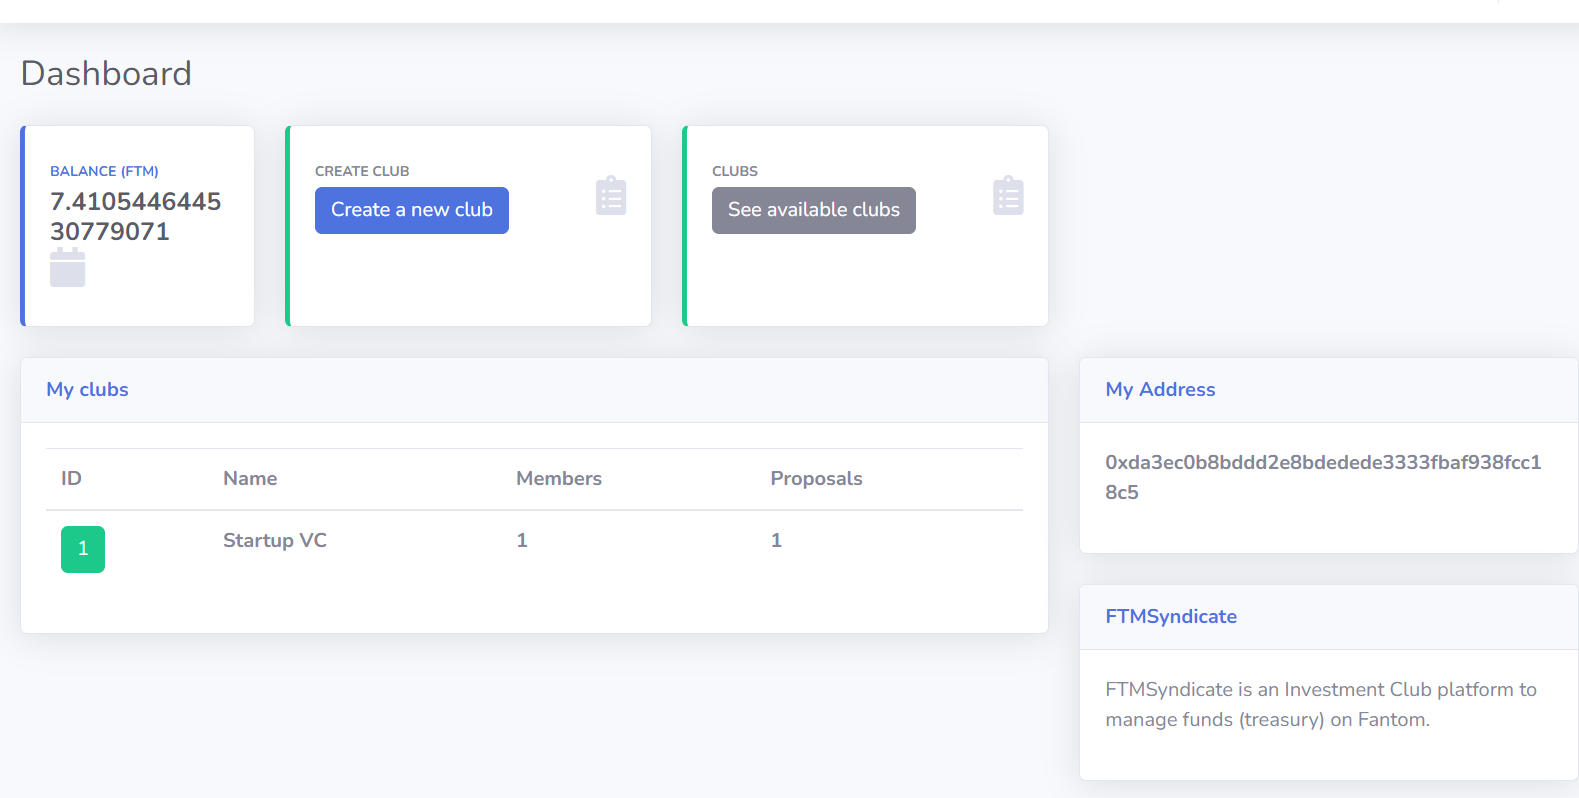Click the BALANCE (FTM) label
The height and width of the screenshot is (798, 1579).
(104, 171)
